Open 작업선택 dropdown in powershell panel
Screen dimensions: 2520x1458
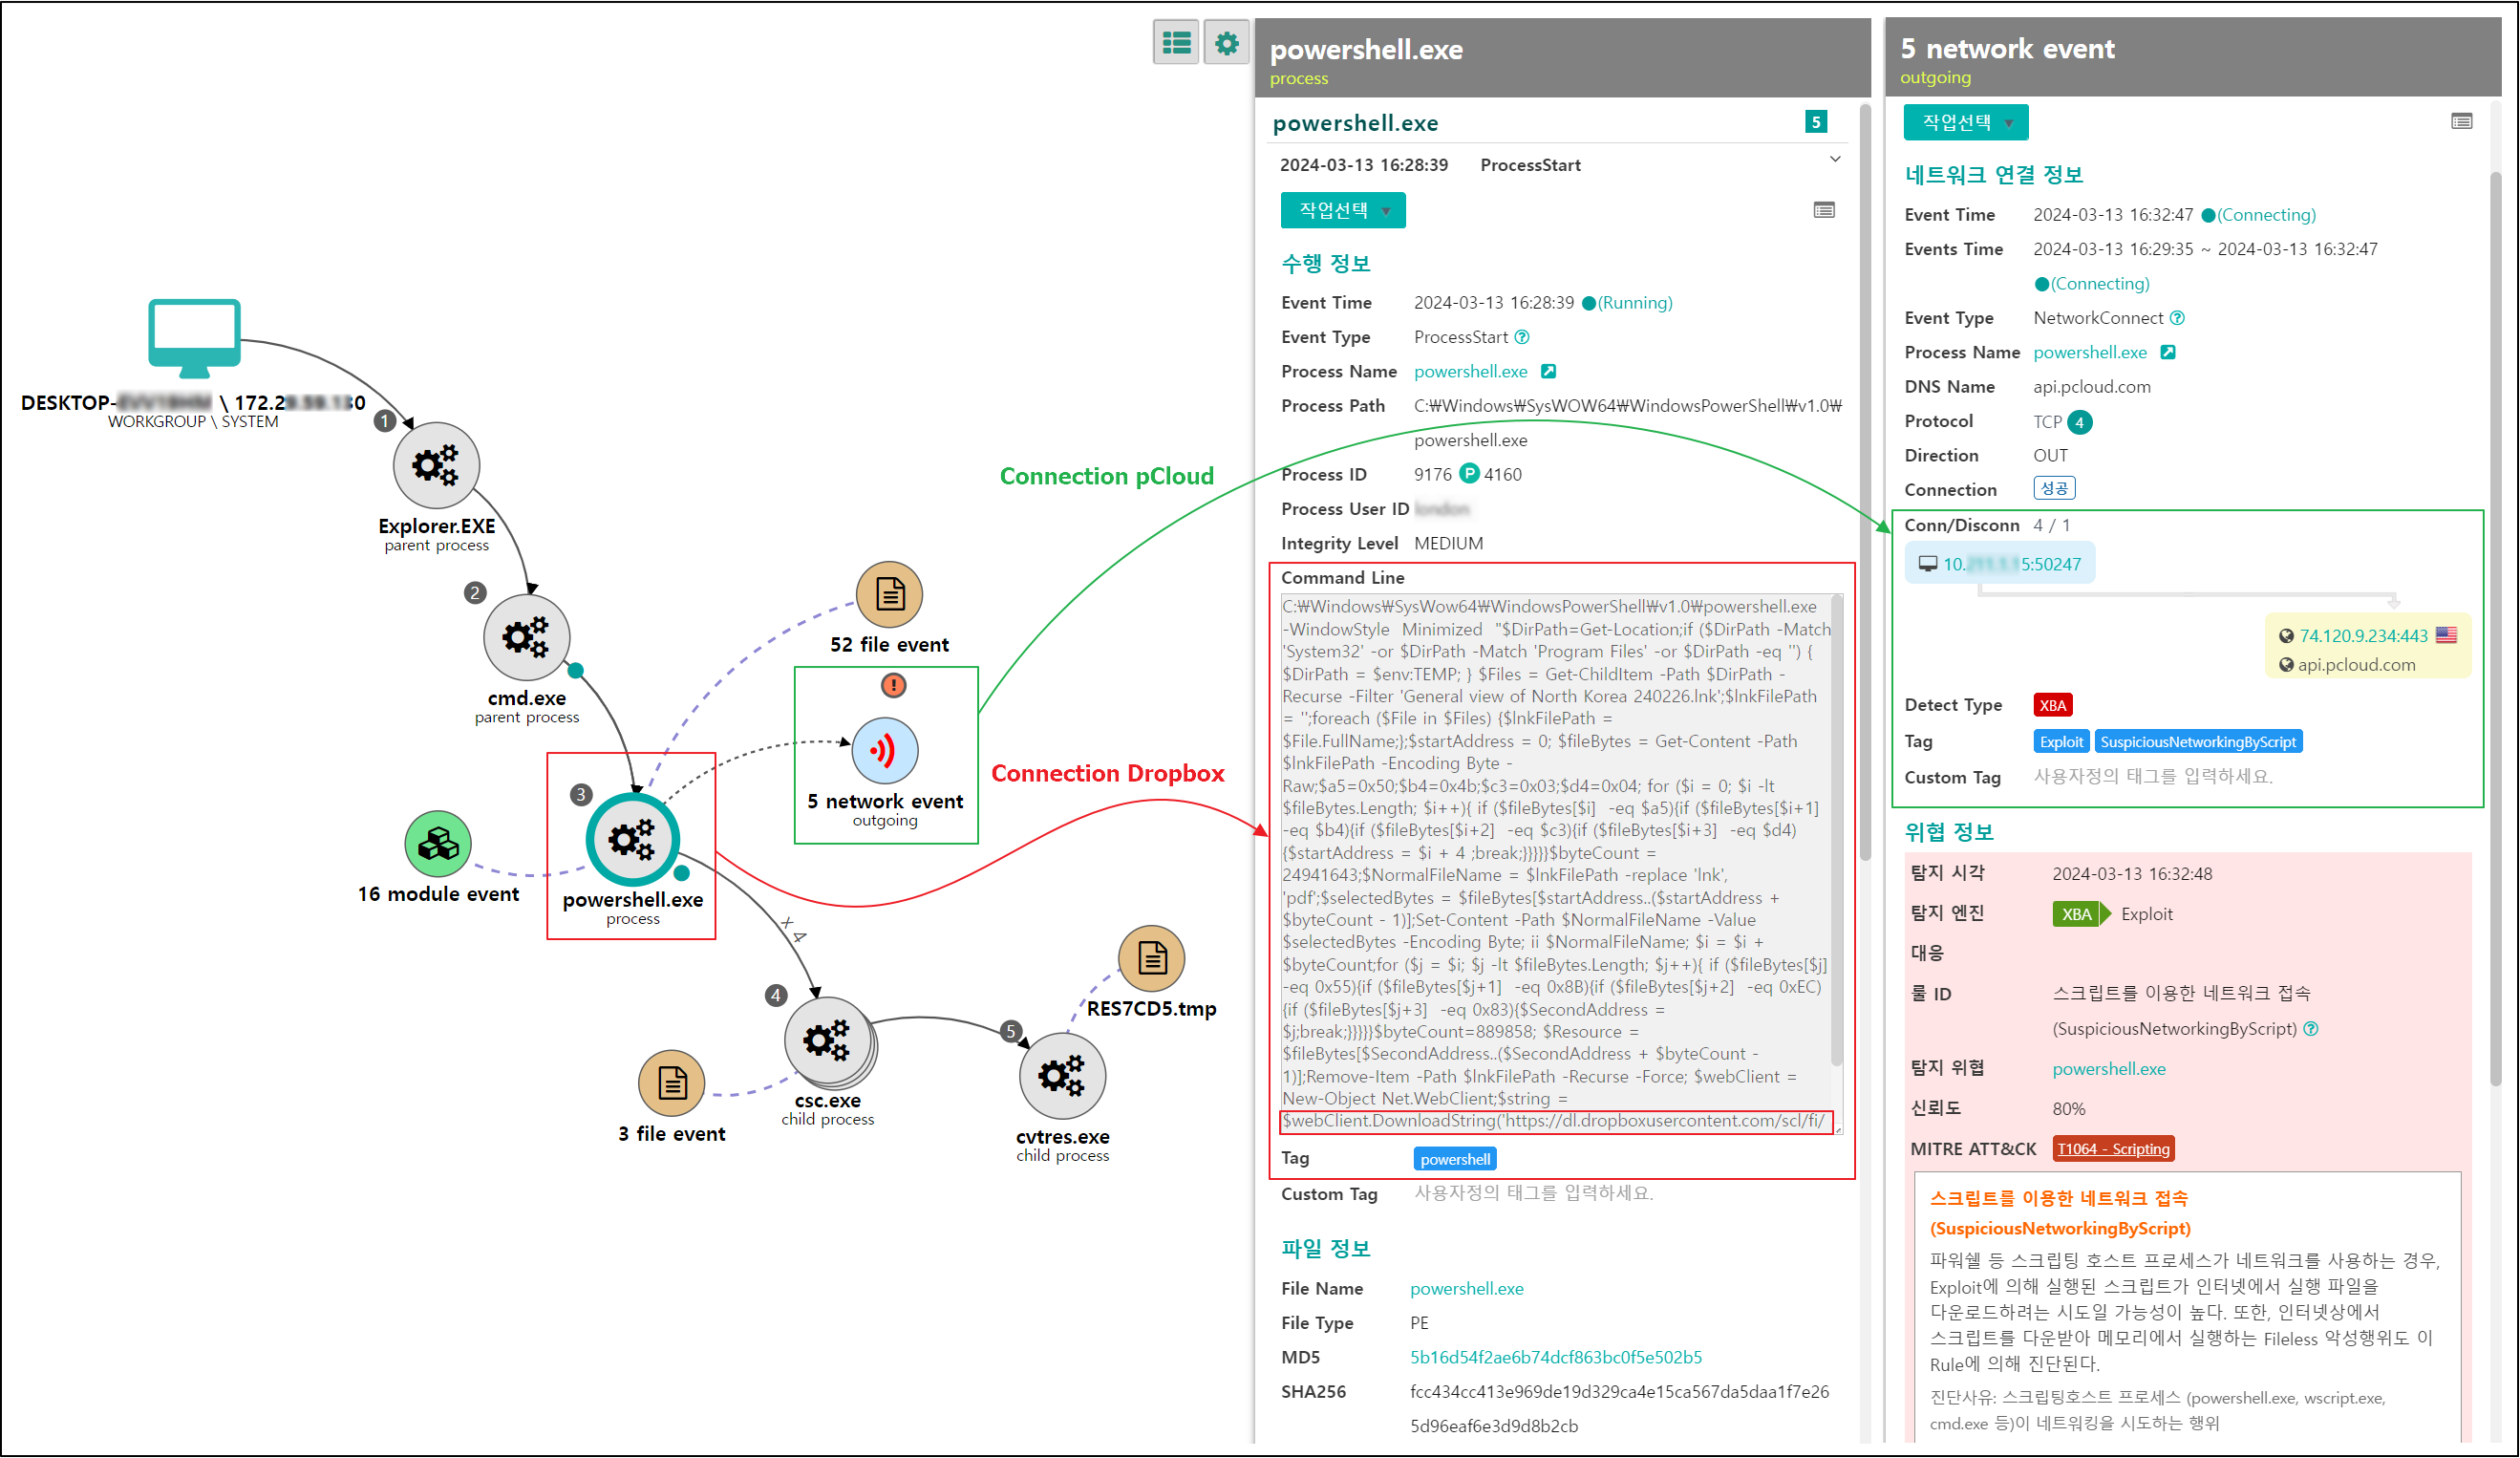(x=1343, y=210)
